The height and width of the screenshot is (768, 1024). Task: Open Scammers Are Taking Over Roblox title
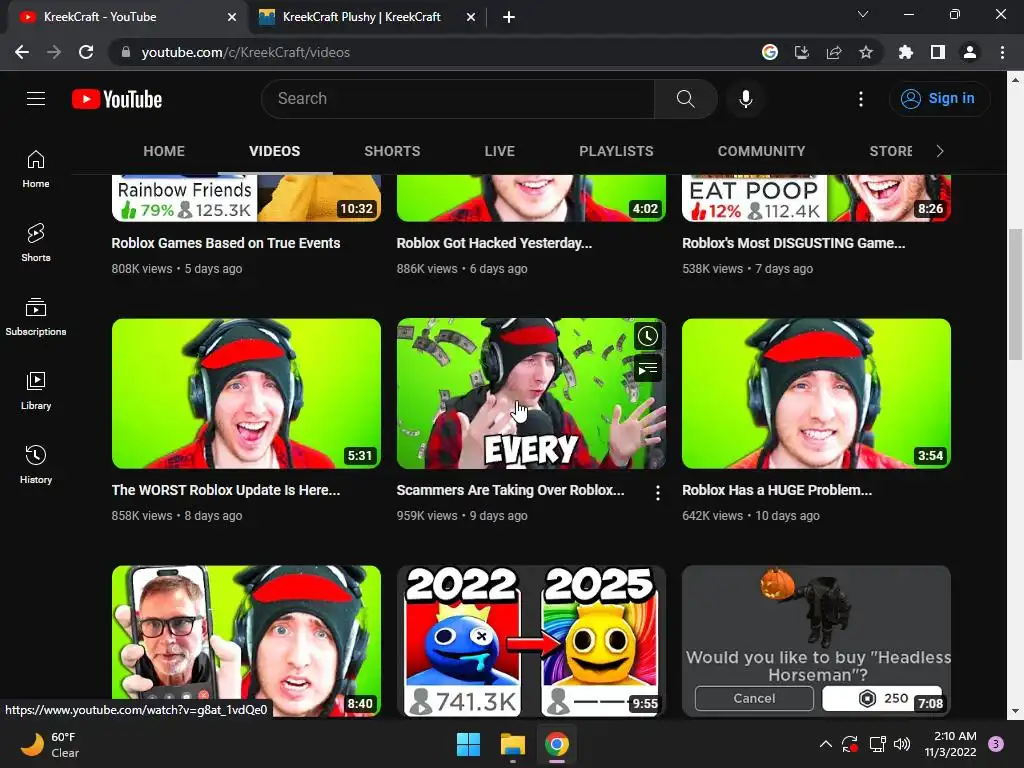tap(510, 490)
